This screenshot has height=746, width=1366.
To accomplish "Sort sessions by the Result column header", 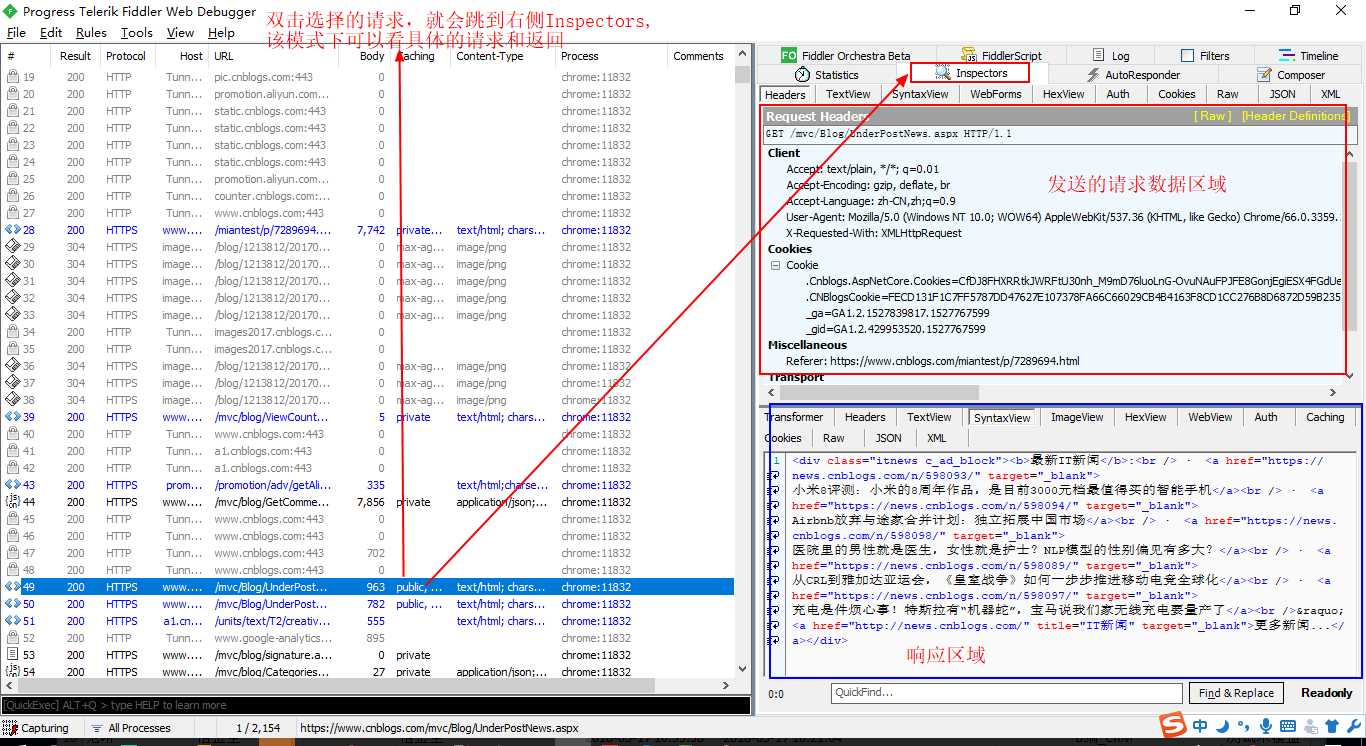I will tap(75, 56).
